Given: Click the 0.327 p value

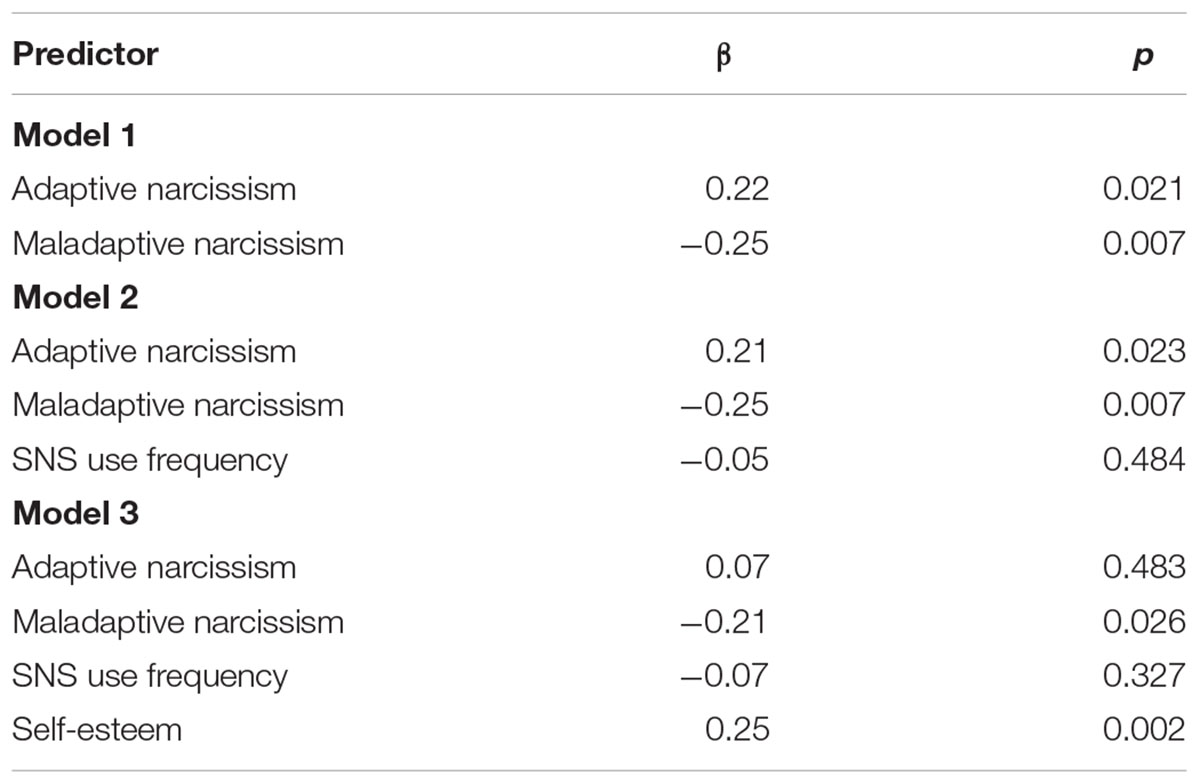Looking at the screenshot, I should tap(1145, 675).
